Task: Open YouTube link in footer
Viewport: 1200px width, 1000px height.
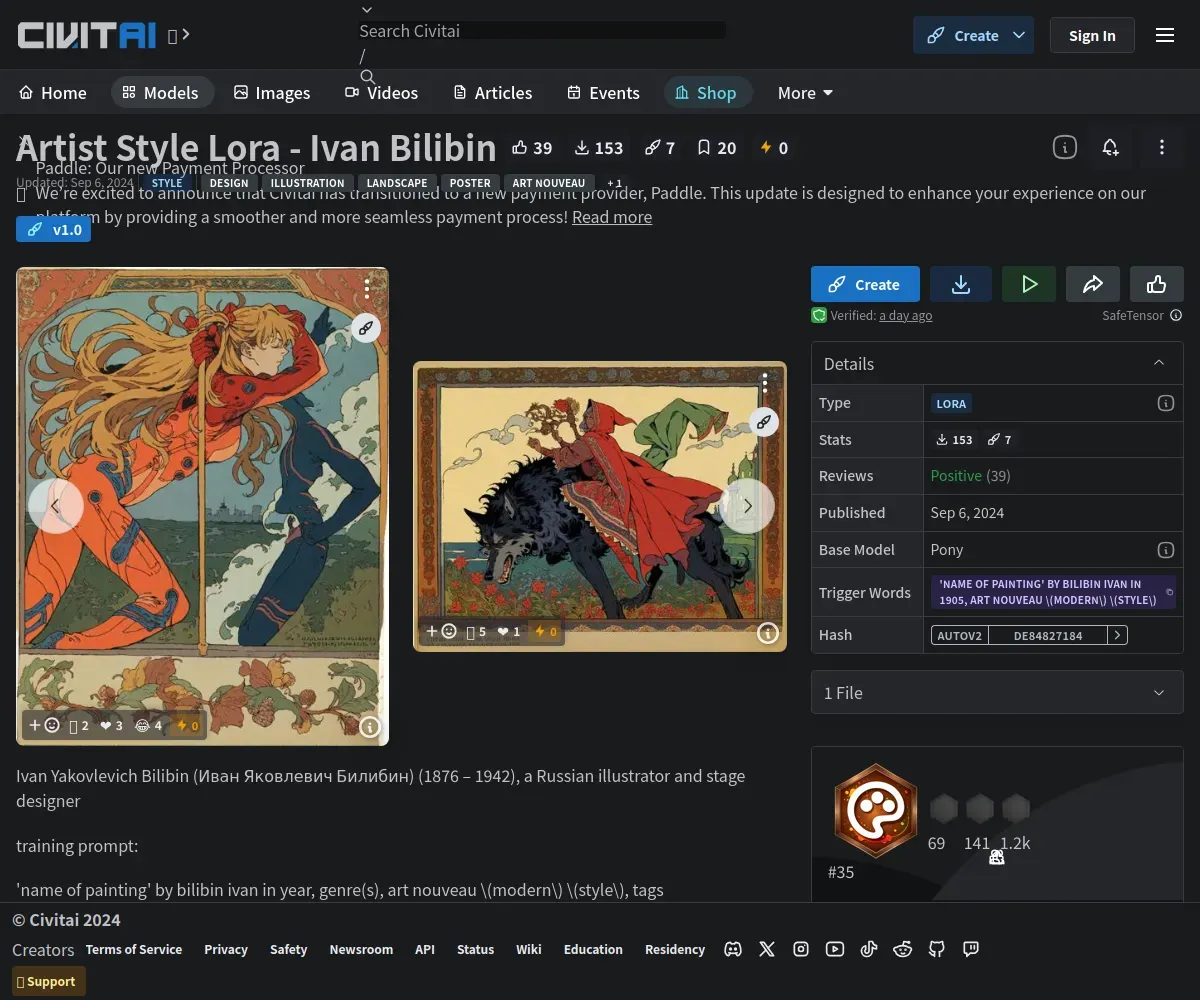Action: pyautogui.click(x=835, y=949)
